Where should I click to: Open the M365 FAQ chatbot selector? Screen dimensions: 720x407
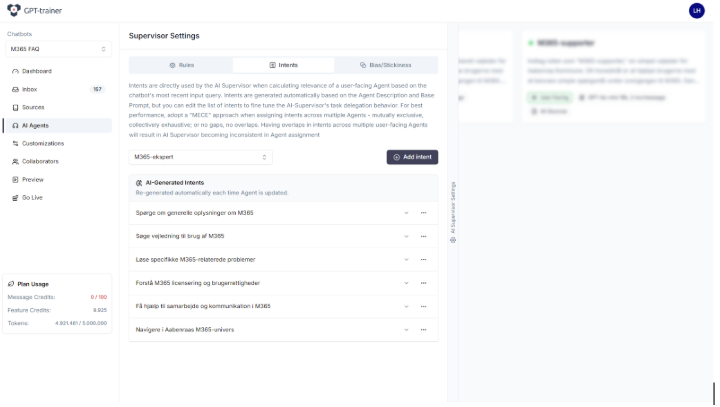[x=58, y=49]
